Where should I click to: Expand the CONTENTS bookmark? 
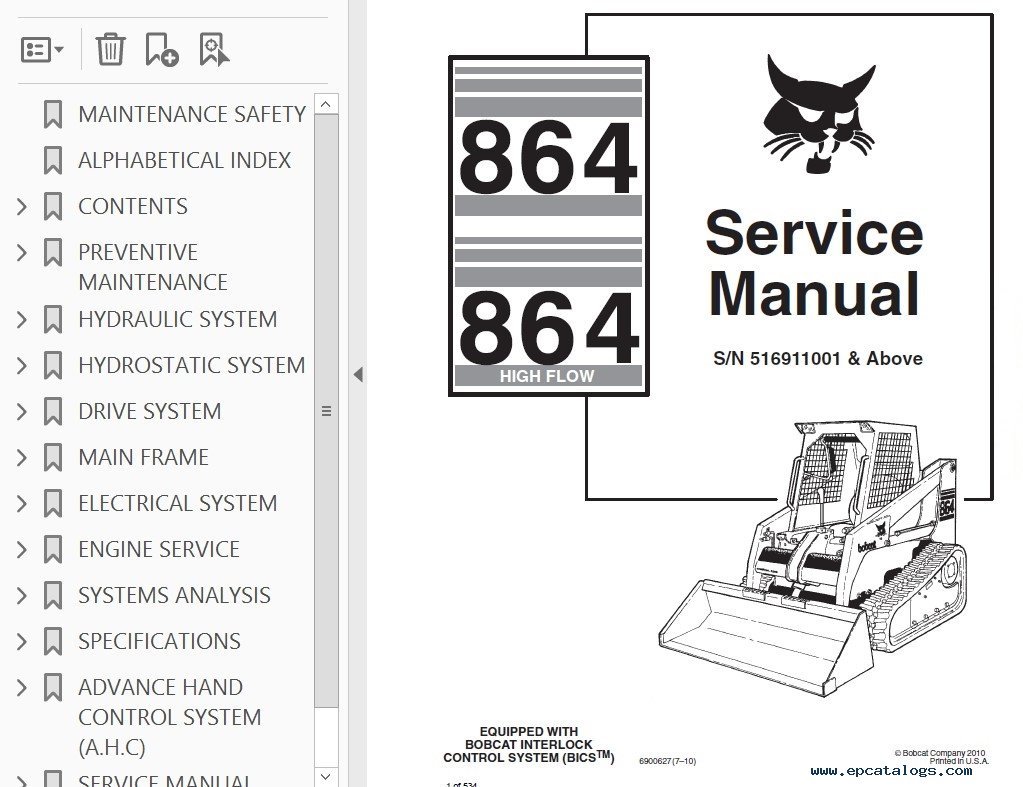coord(22,207)
